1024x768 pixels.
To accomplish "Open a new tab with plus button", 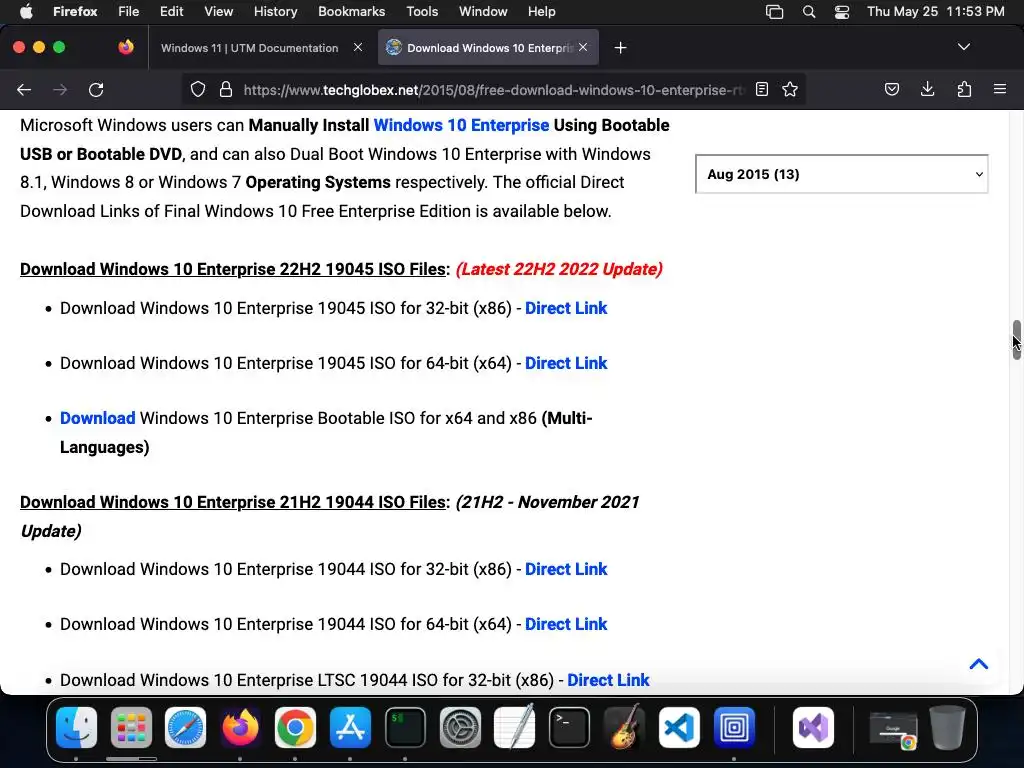I will click(x=620, y=48).
